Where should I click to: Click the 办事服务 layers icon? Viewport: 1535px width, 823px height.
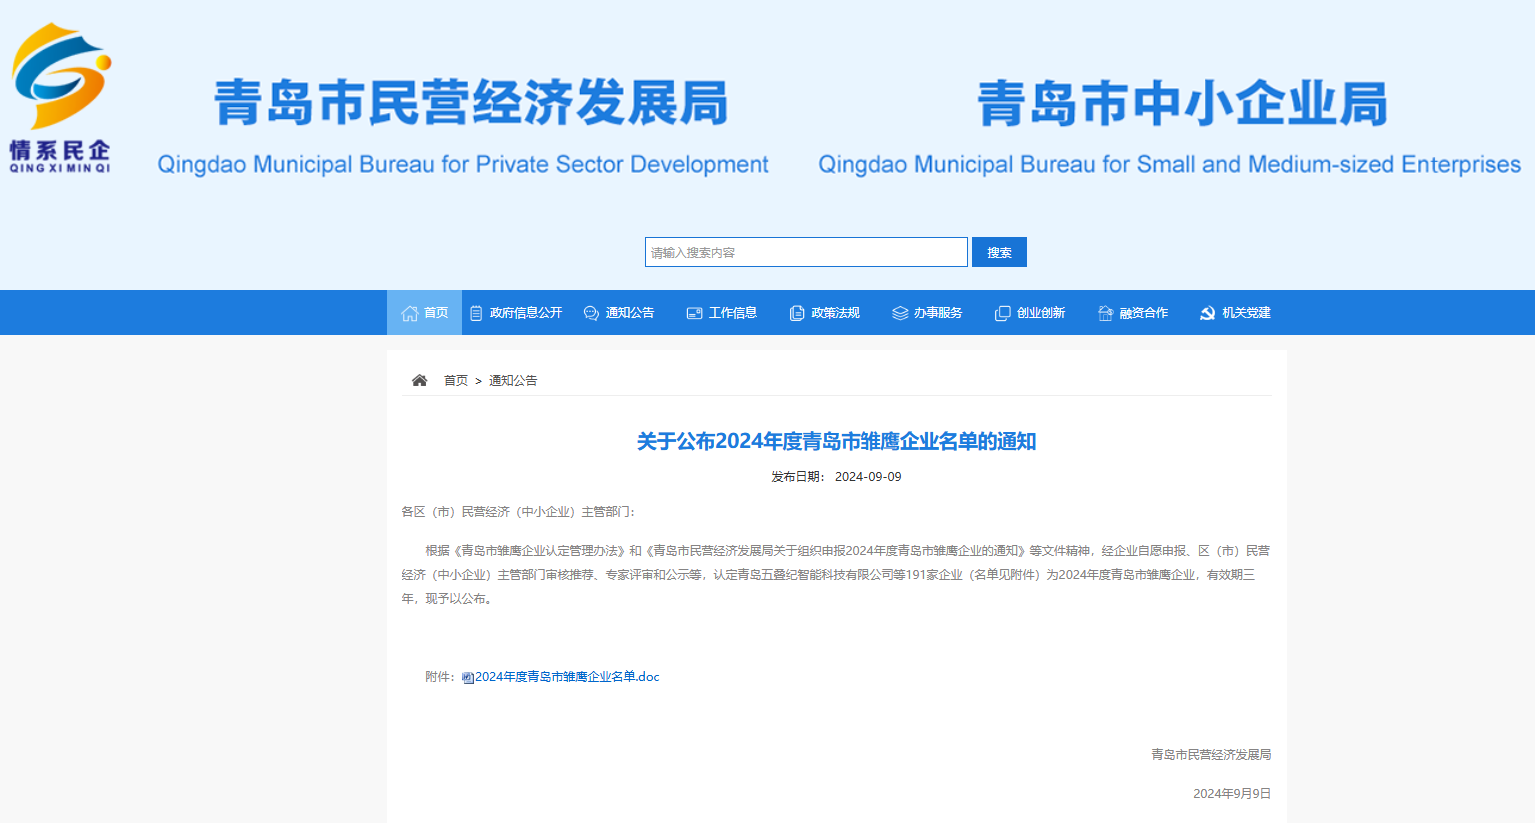[900, 313]
